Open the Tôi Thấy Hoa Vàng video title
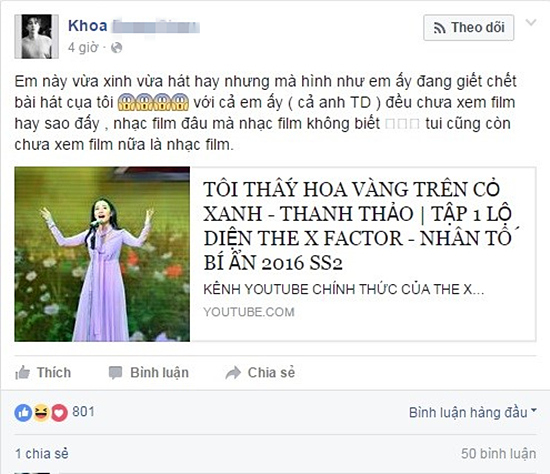 click(357, 226)
